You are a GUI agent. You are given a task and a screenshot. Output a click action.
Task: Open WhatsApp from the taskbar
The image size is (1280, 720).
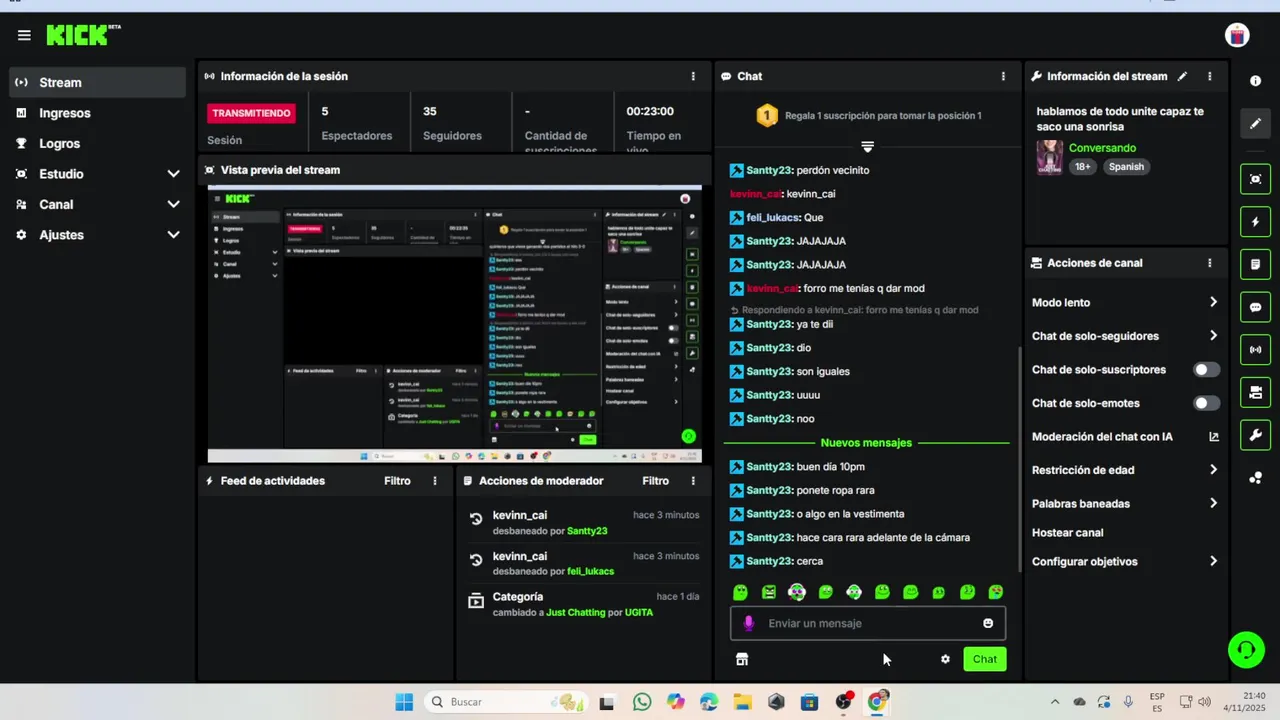(x=642, y=702)
